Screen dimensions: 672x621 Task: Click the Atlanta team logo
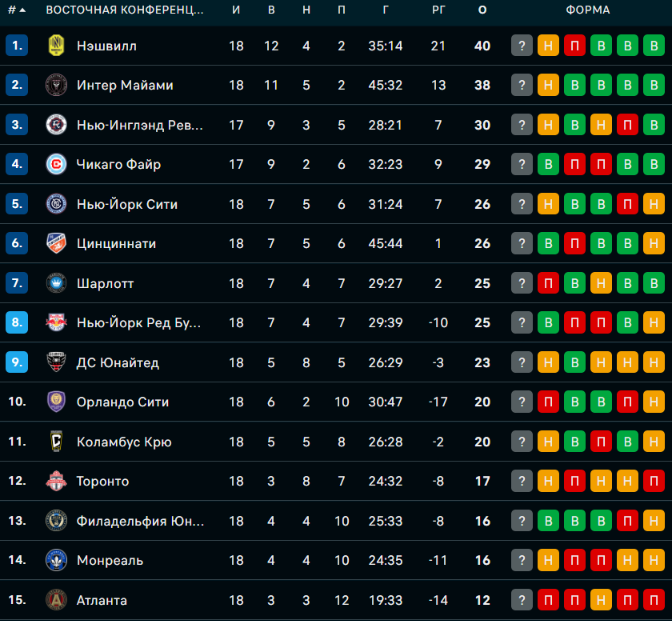point(56,600)
